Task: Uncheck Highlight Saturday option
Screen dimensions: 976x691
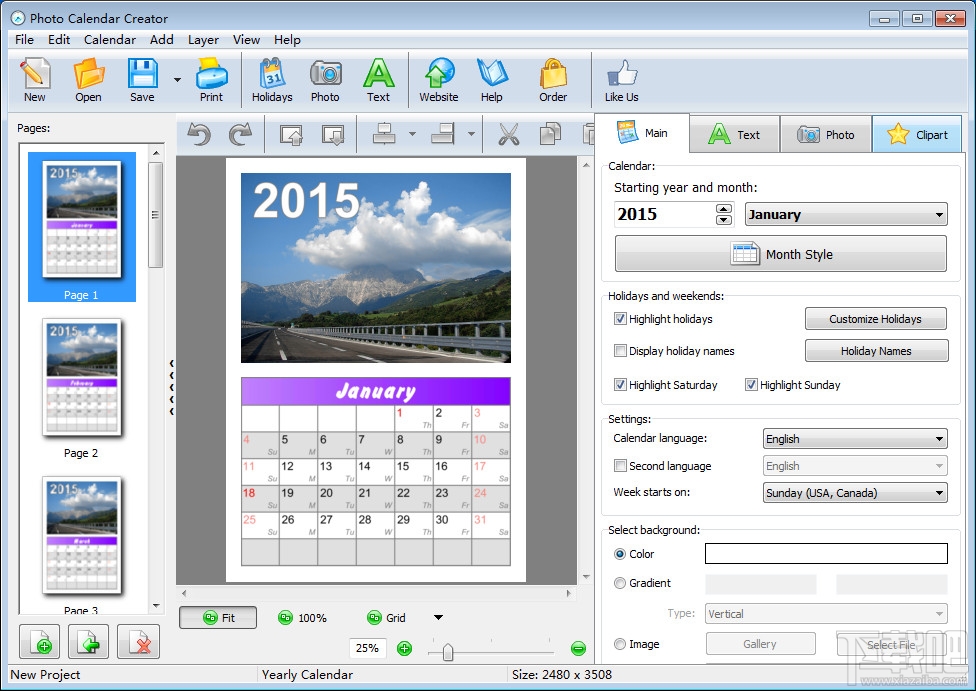Action: click(x=621, y=385)
